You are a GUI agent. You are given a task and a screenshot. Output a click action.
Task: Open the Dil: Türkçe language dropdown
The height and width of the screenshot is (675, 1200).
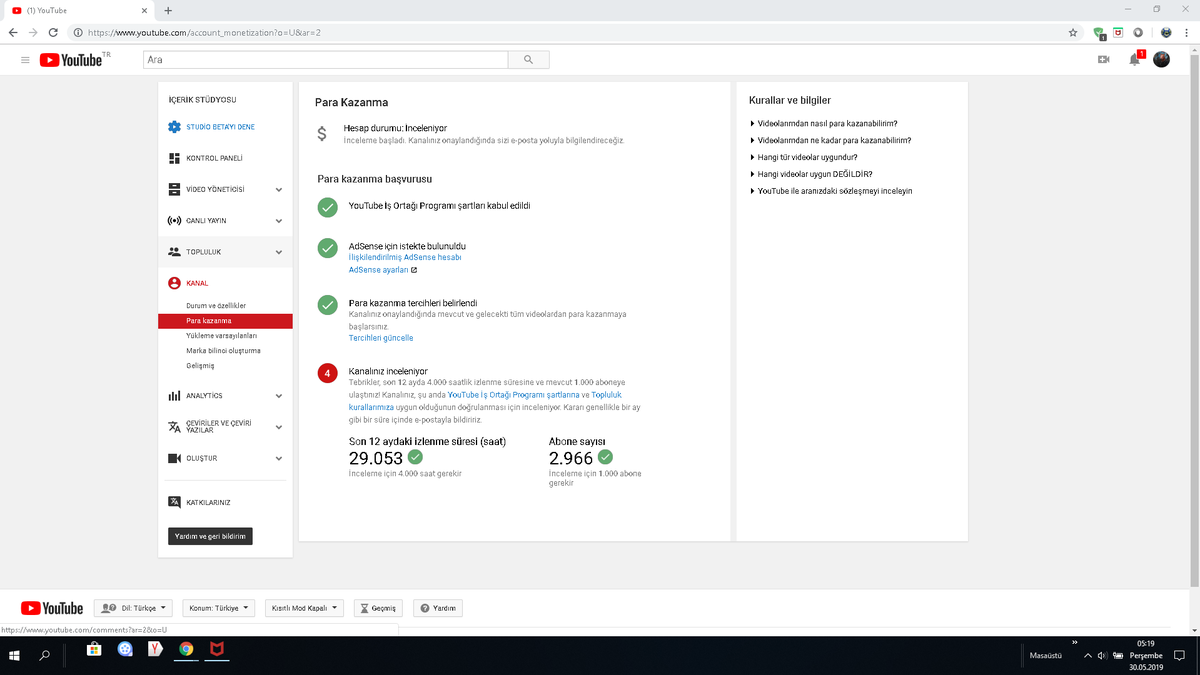133,608
